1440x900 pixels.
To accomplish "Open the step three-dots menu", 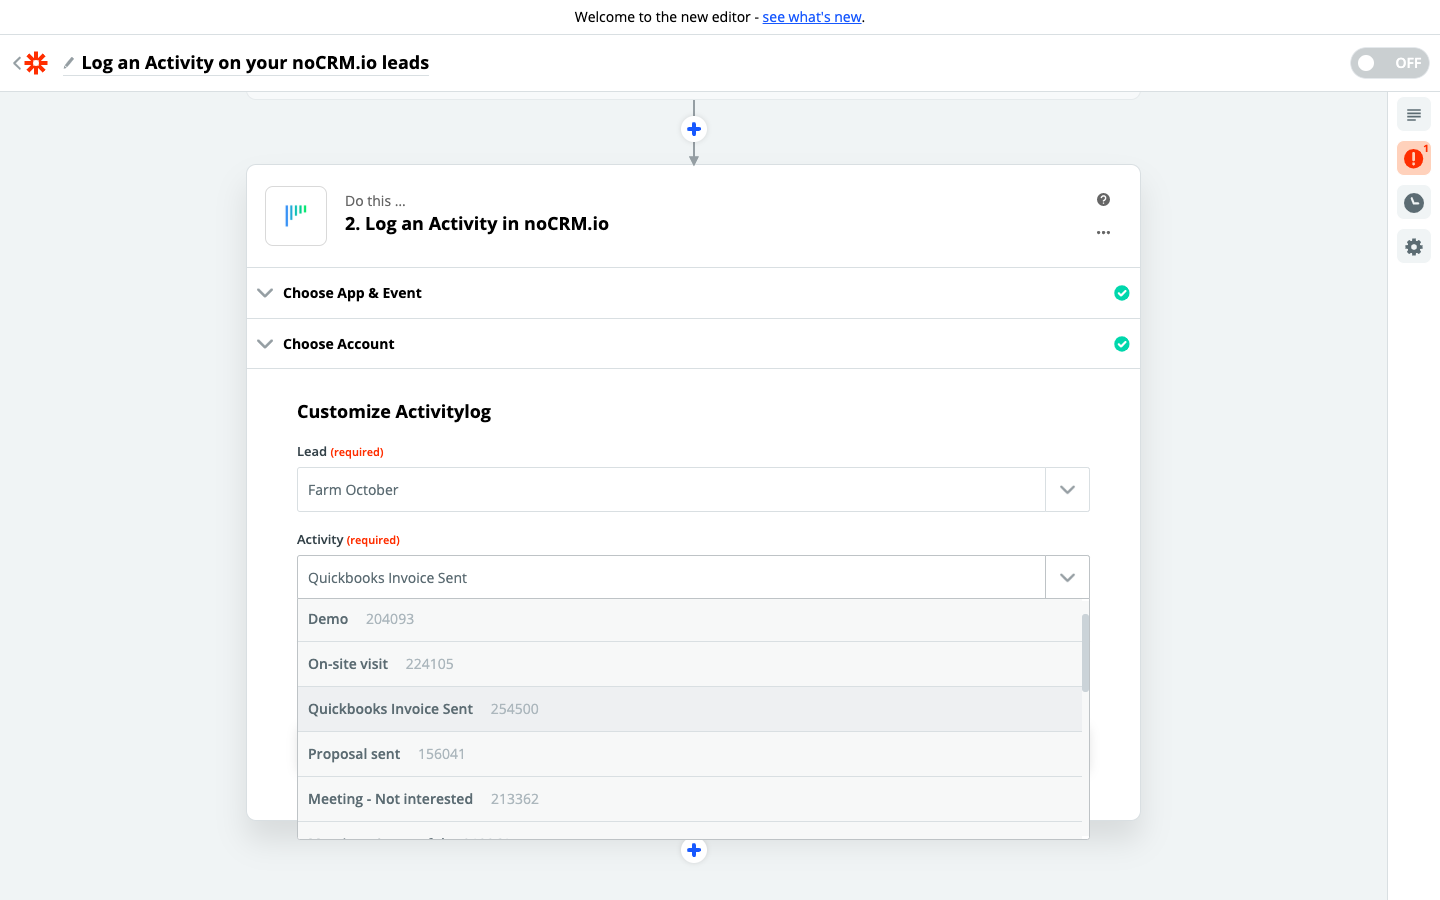I will (x=1103, y=233).
